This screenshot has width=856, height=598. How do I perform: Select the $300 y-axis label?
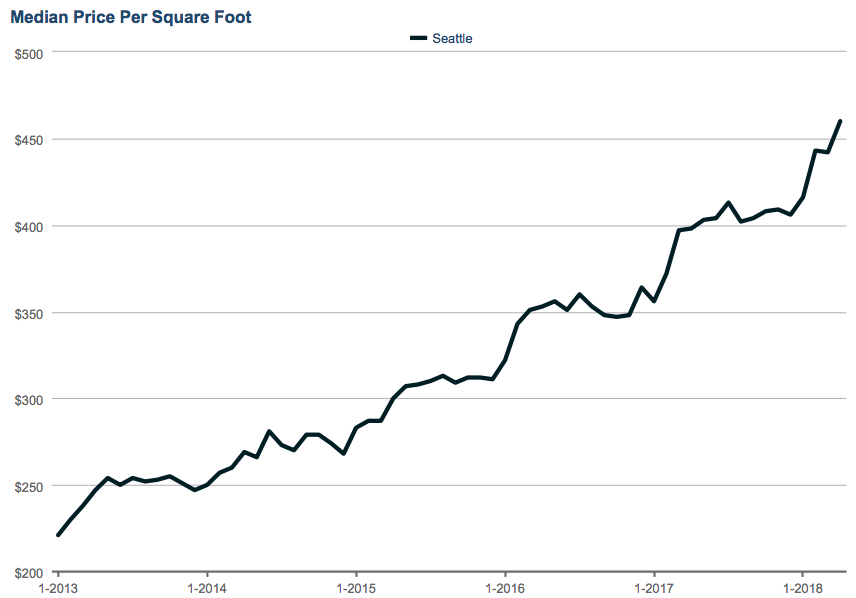click(28, 399)
